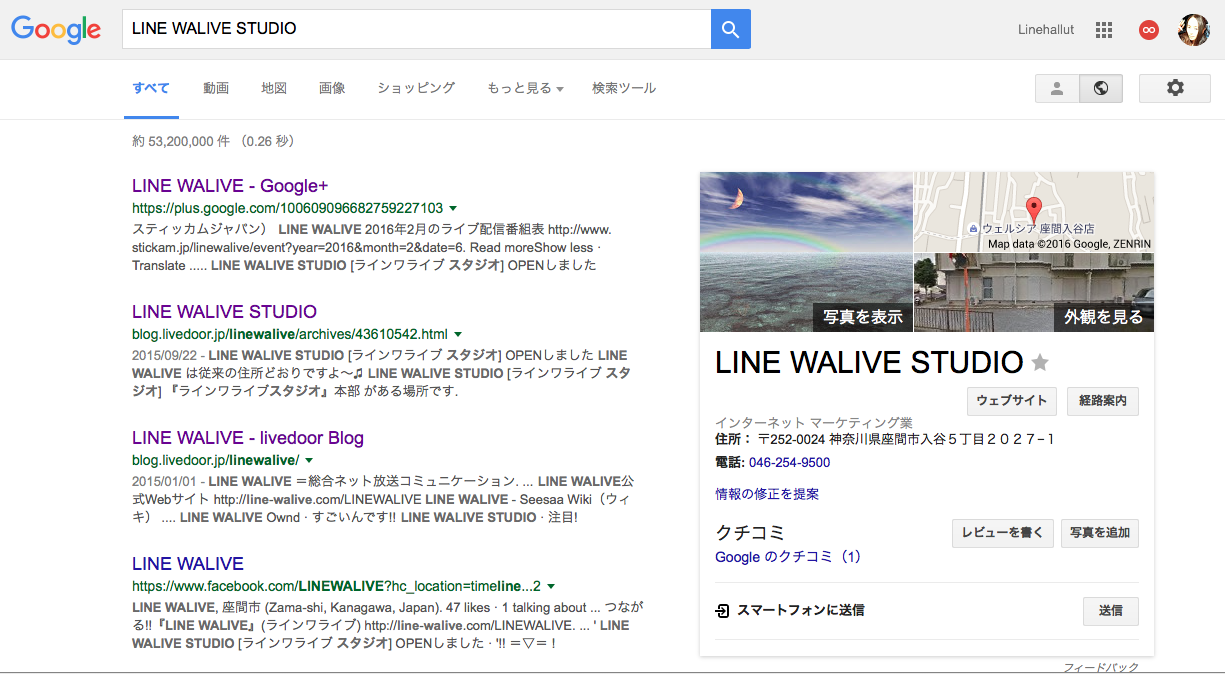The image size is (1225, 674).
Task: Open 写真を表示 photo thumbnail
Action: tap(806, 252)
